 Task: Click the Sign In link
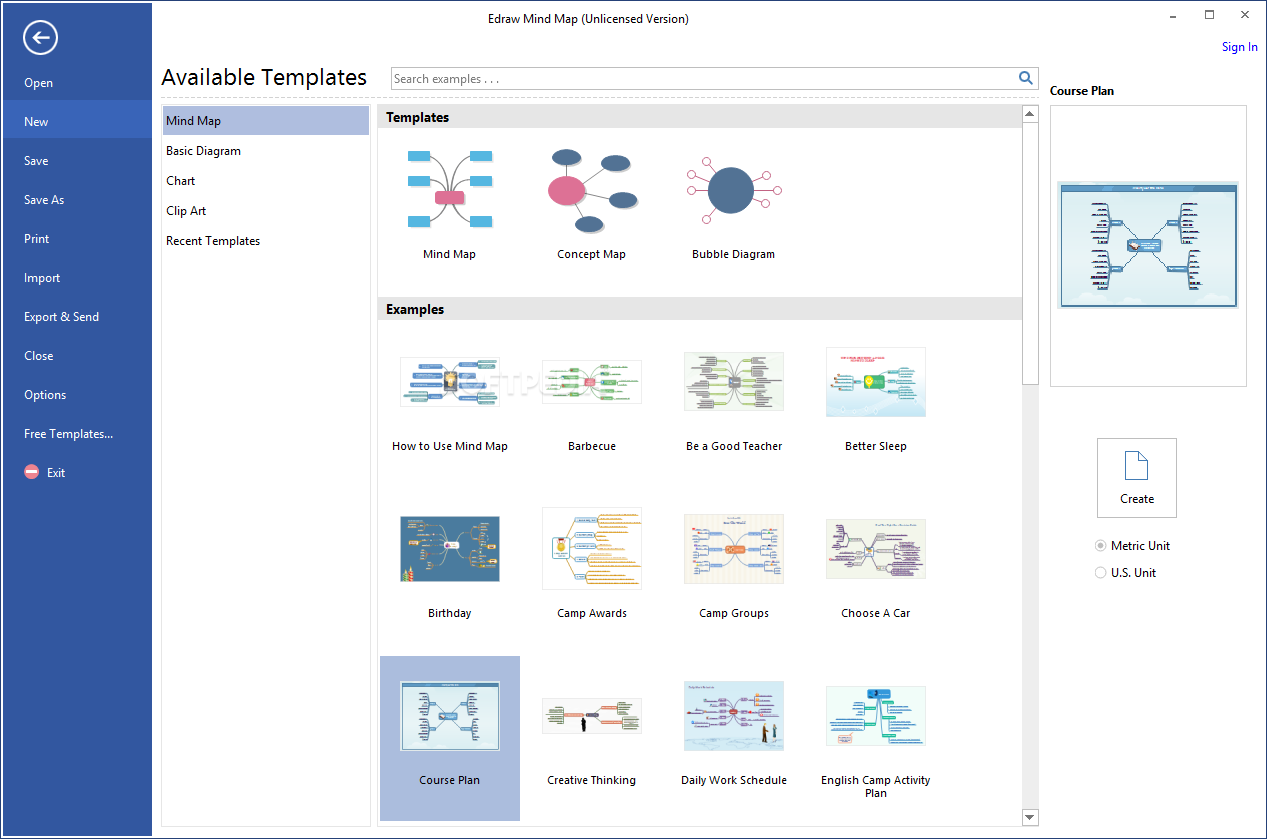(x=1240, y=47)
